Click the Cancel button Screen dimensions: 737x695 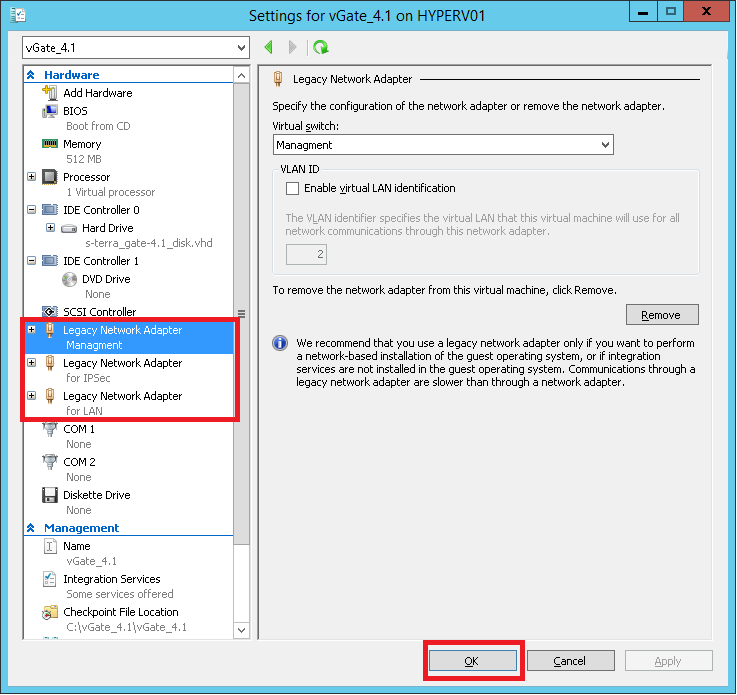tap(570, 661)
